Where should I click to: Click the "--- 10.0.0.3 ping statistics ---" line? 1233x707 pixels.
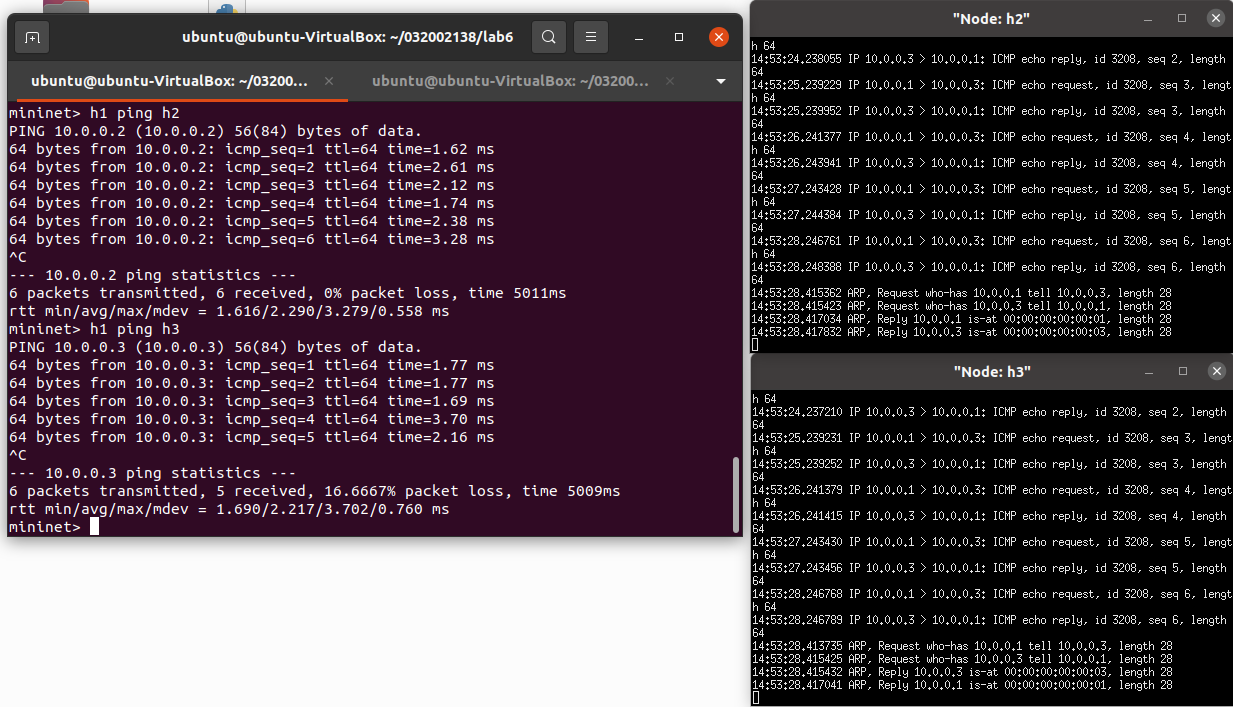coord(152,473)
